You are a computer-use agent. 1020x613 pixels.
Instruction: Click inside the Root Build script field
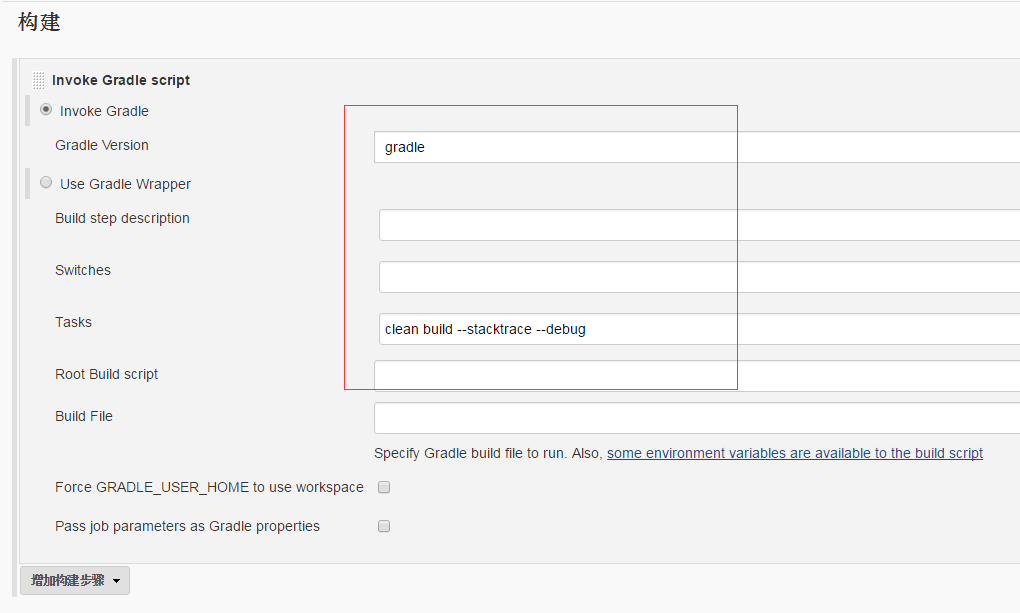coord(556,375)
